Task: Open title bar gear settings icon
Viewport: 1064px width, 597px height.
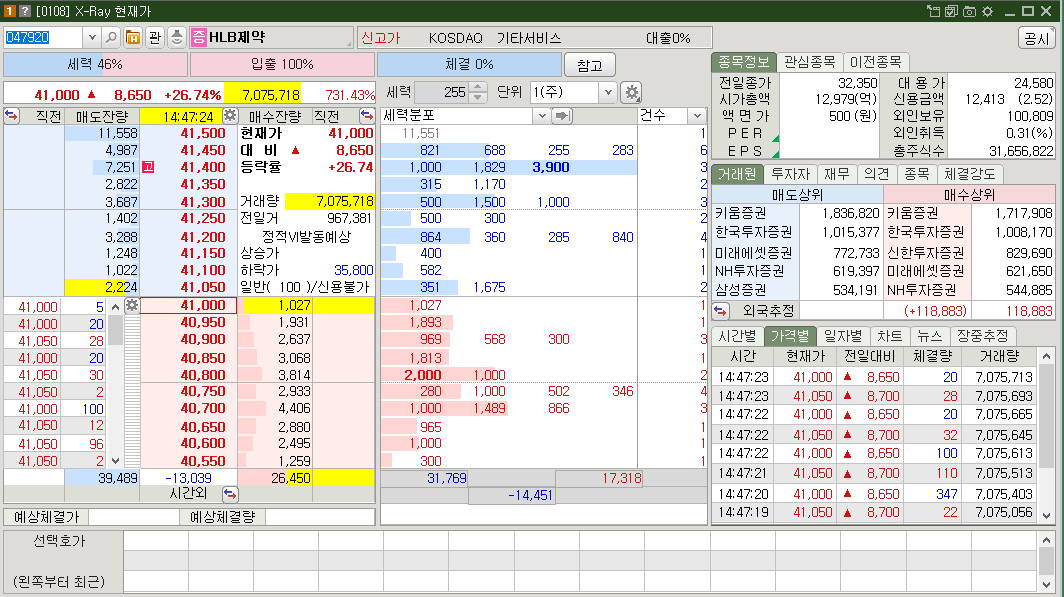Action: pos(988,11)
